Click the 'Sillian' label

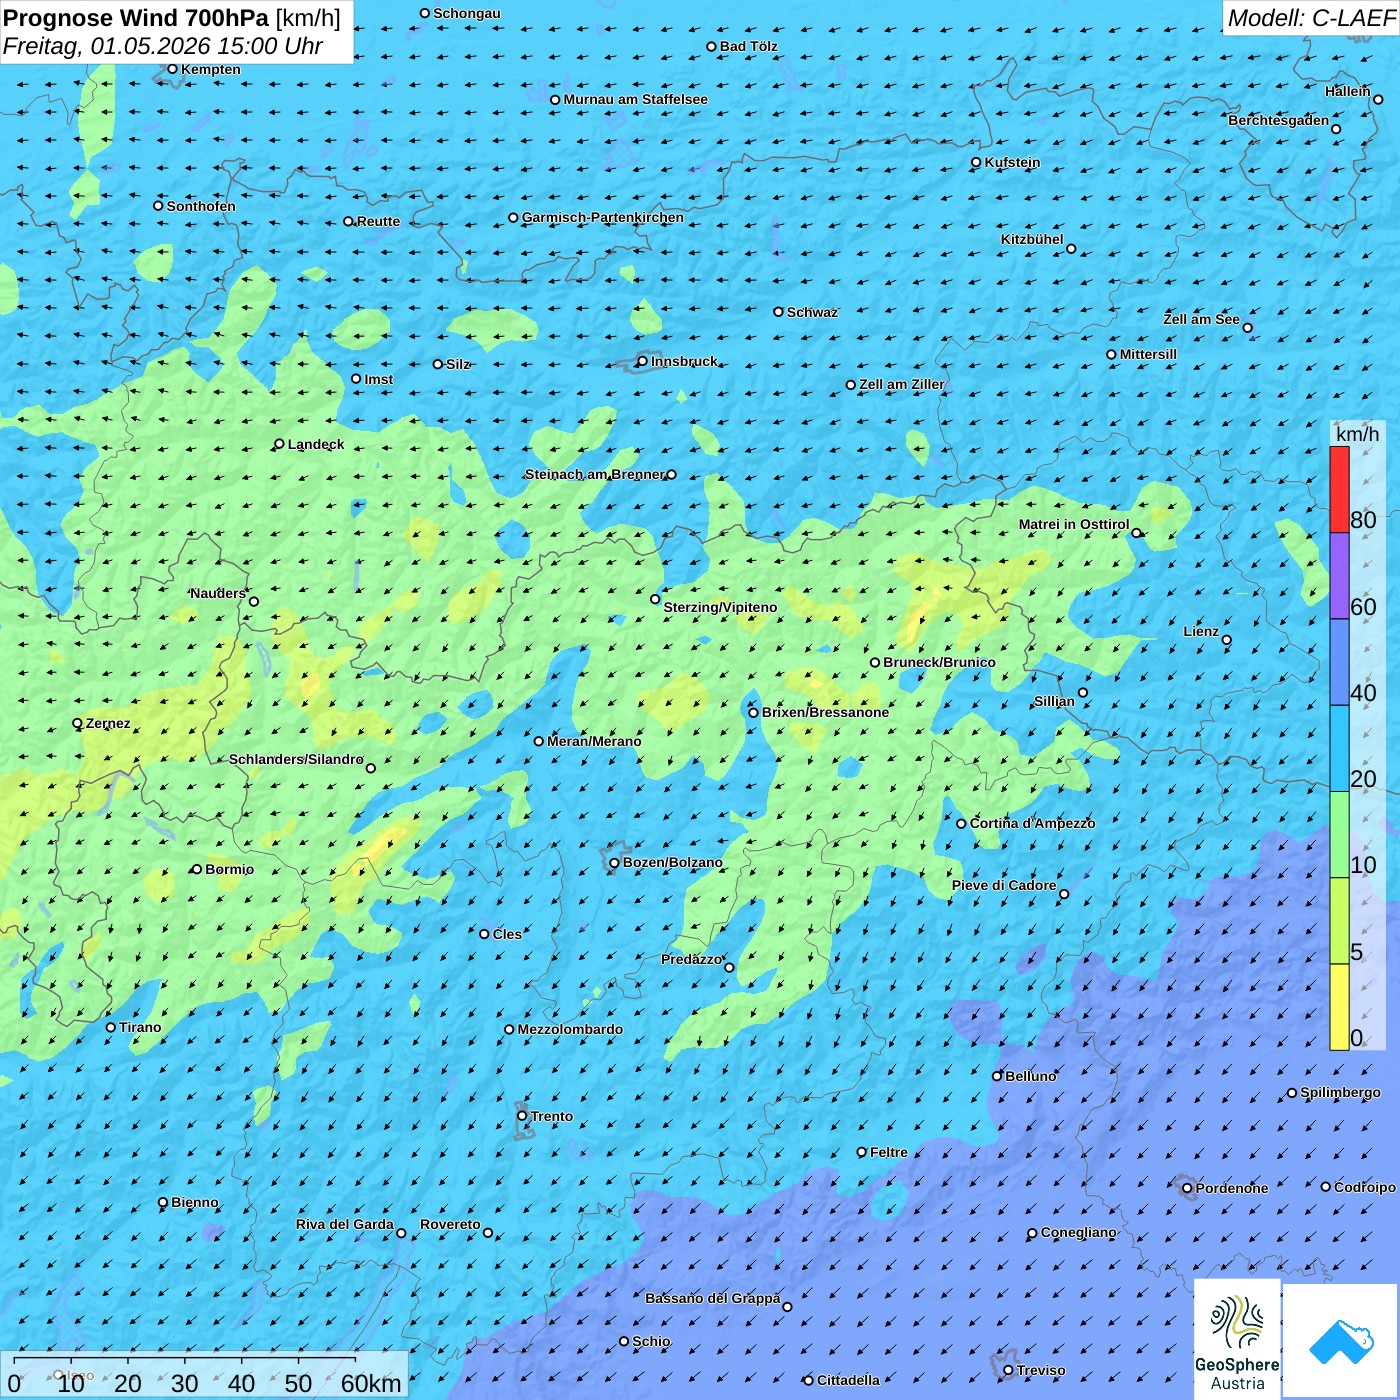(1055, 701)
